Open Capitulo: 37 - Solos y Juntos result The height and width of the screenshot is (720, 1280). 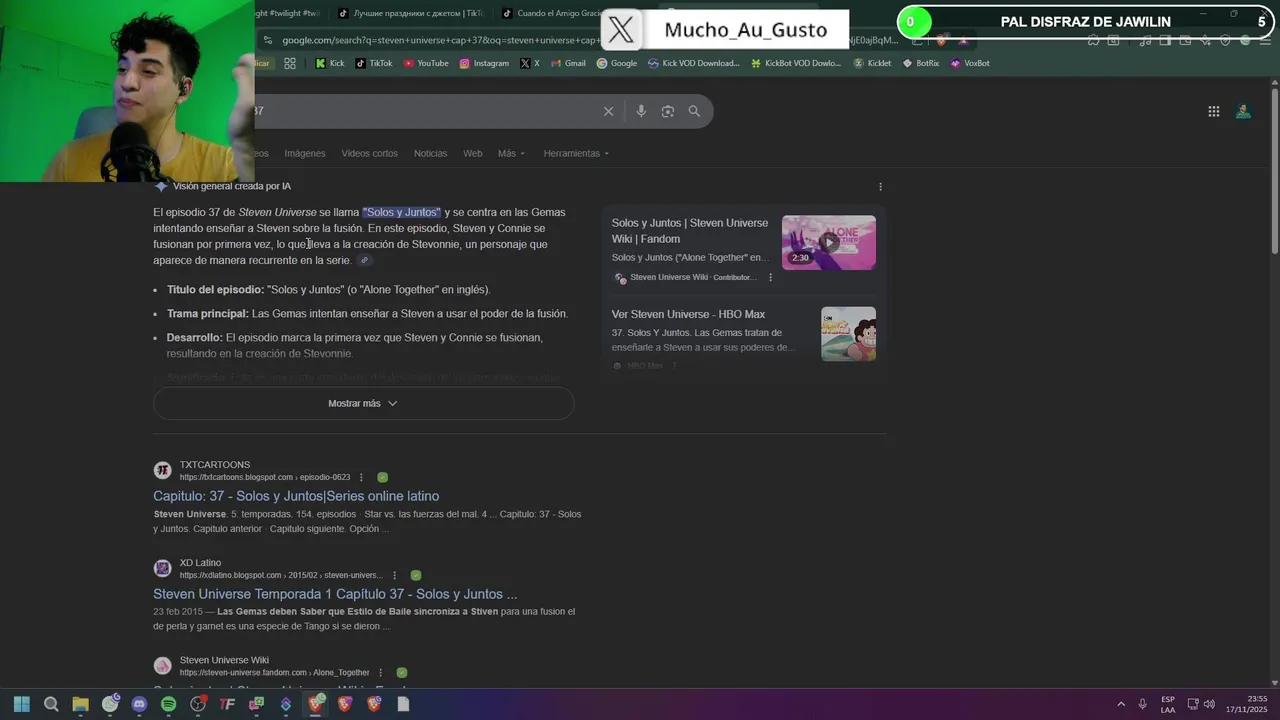pos(296,496)
